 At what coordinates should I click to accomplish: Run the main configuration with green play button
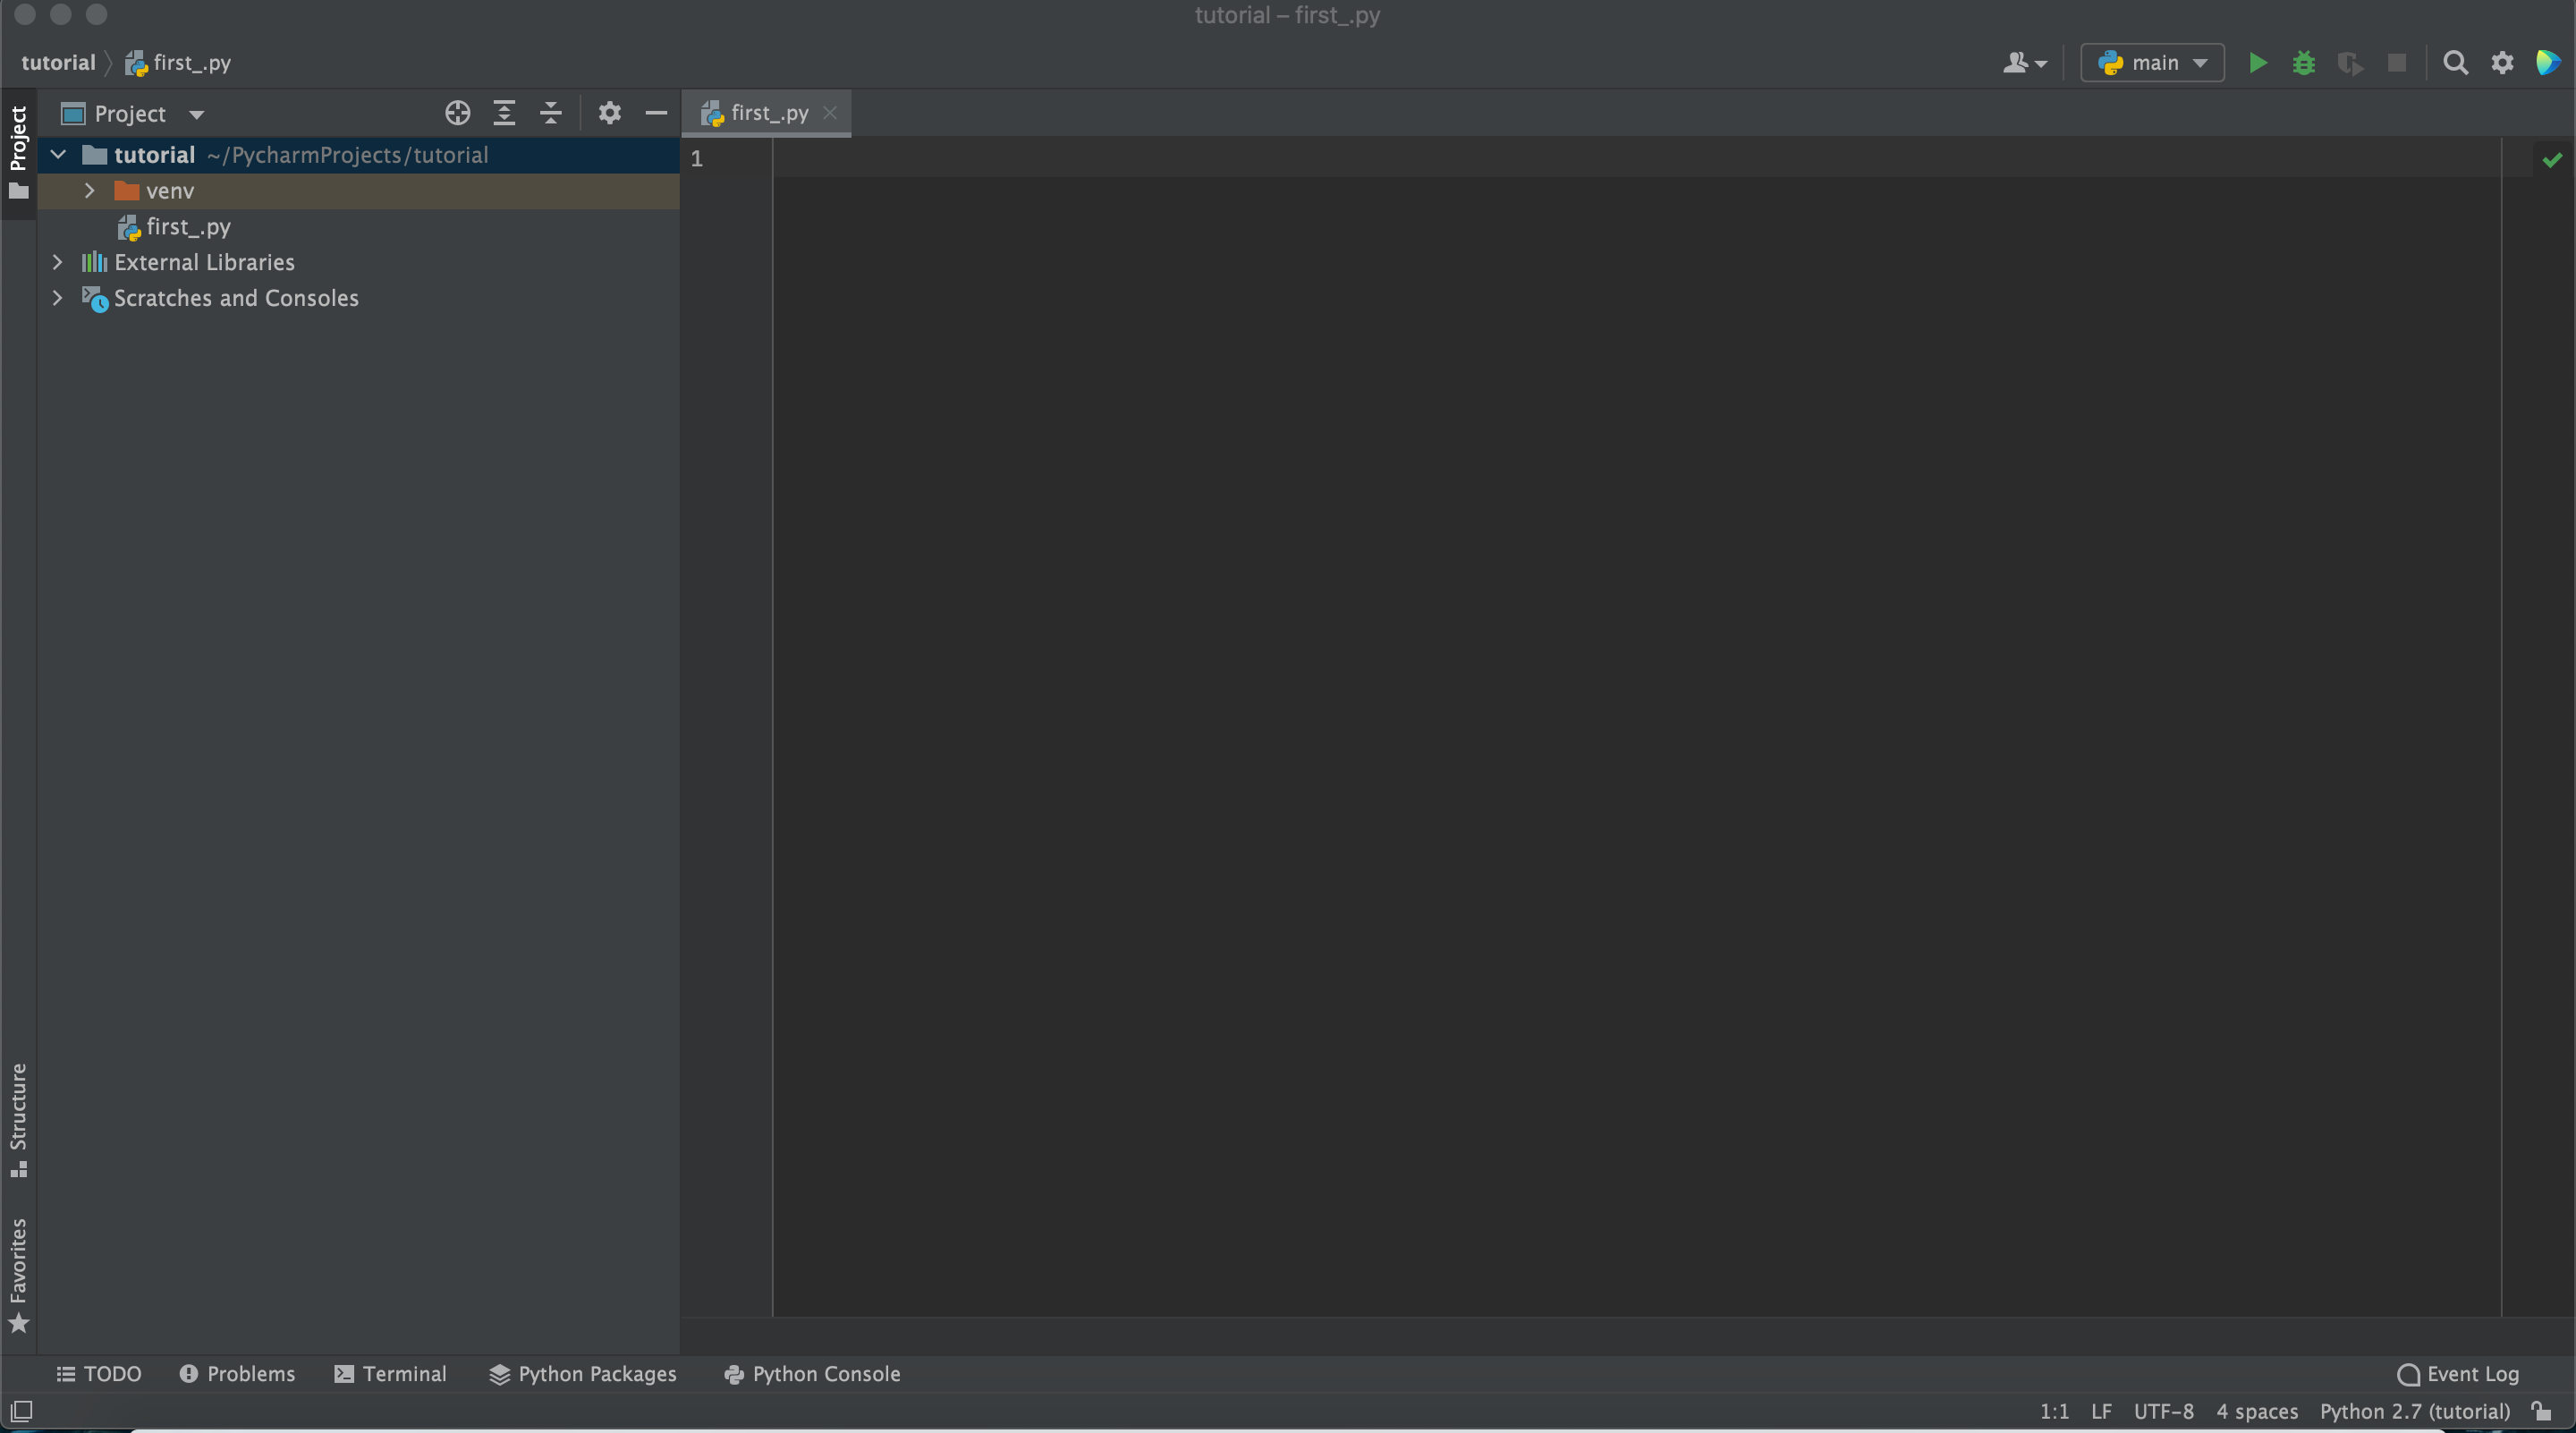pos(2257,63)
